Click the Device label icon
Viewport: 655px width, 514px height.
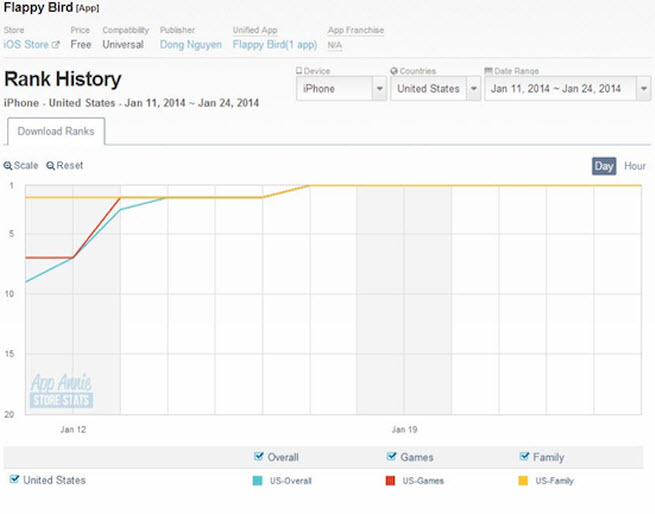click(x=299, y=71)
